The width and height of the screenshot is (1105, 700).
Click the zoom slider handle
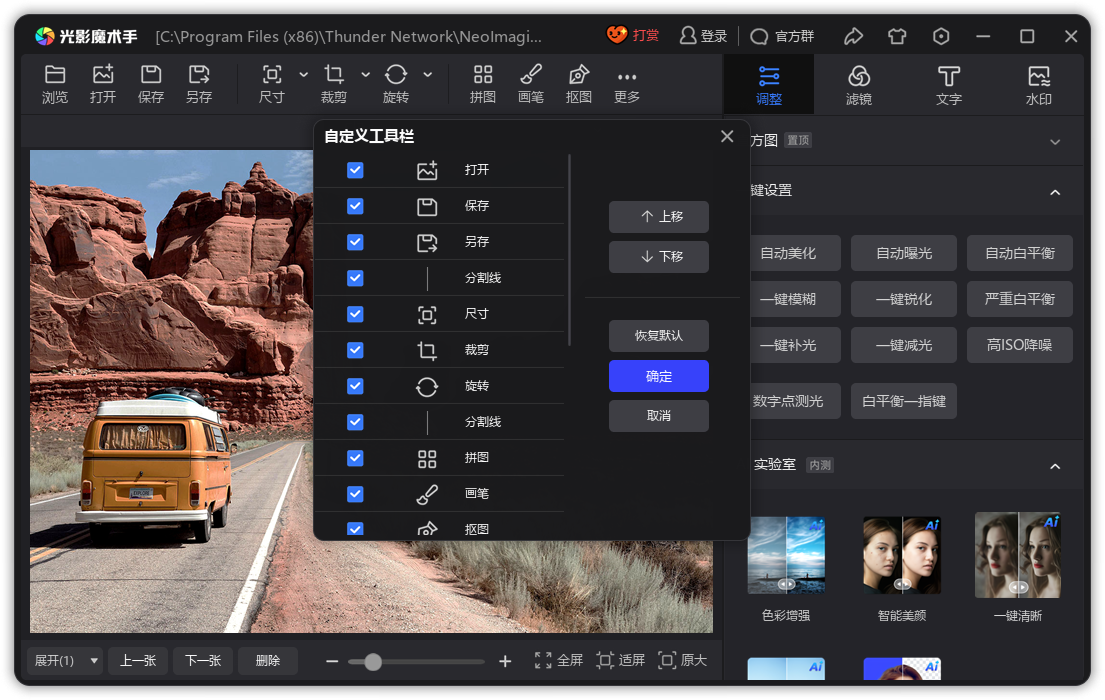tap(373, 662)
